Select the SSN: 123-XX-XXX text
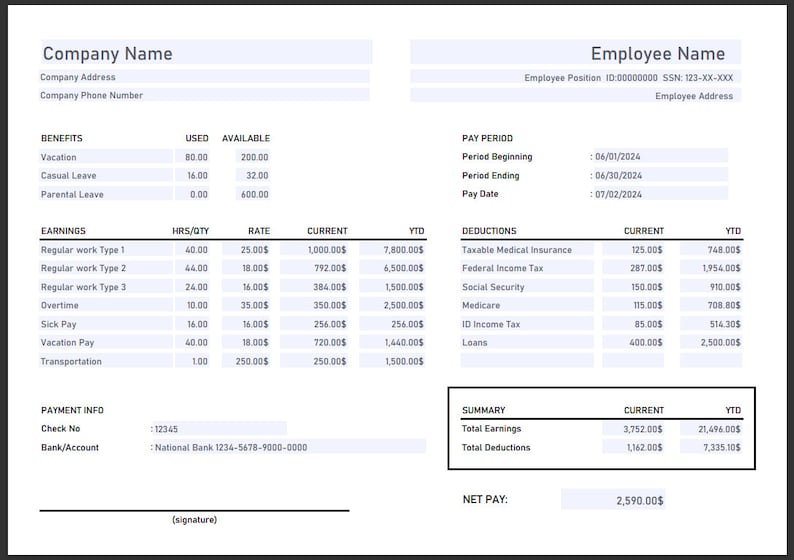 point(698,77)
